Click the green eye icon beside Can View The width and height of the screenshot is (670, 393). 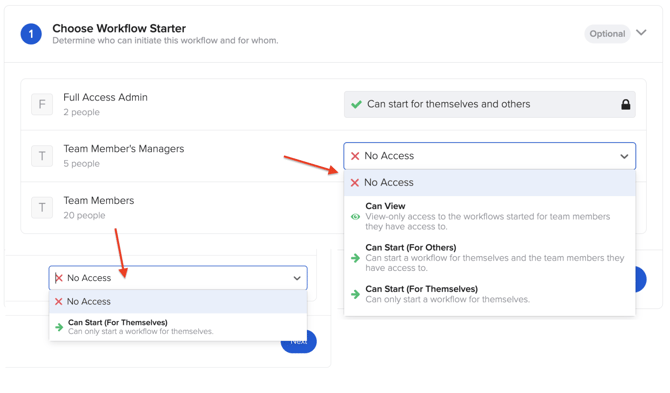[355, 217]
